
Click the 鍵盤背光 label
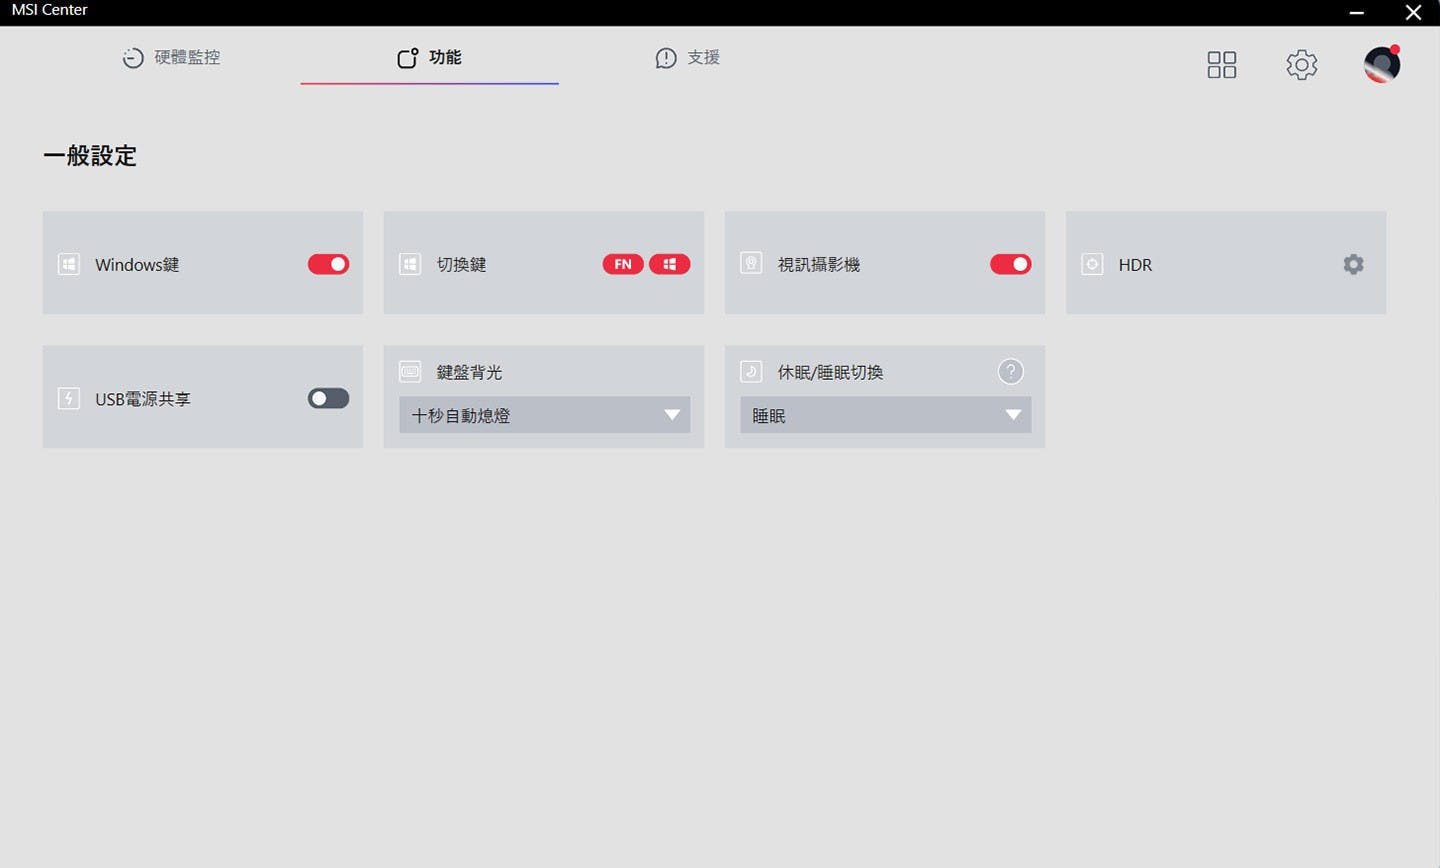click(x=470, y=372)
